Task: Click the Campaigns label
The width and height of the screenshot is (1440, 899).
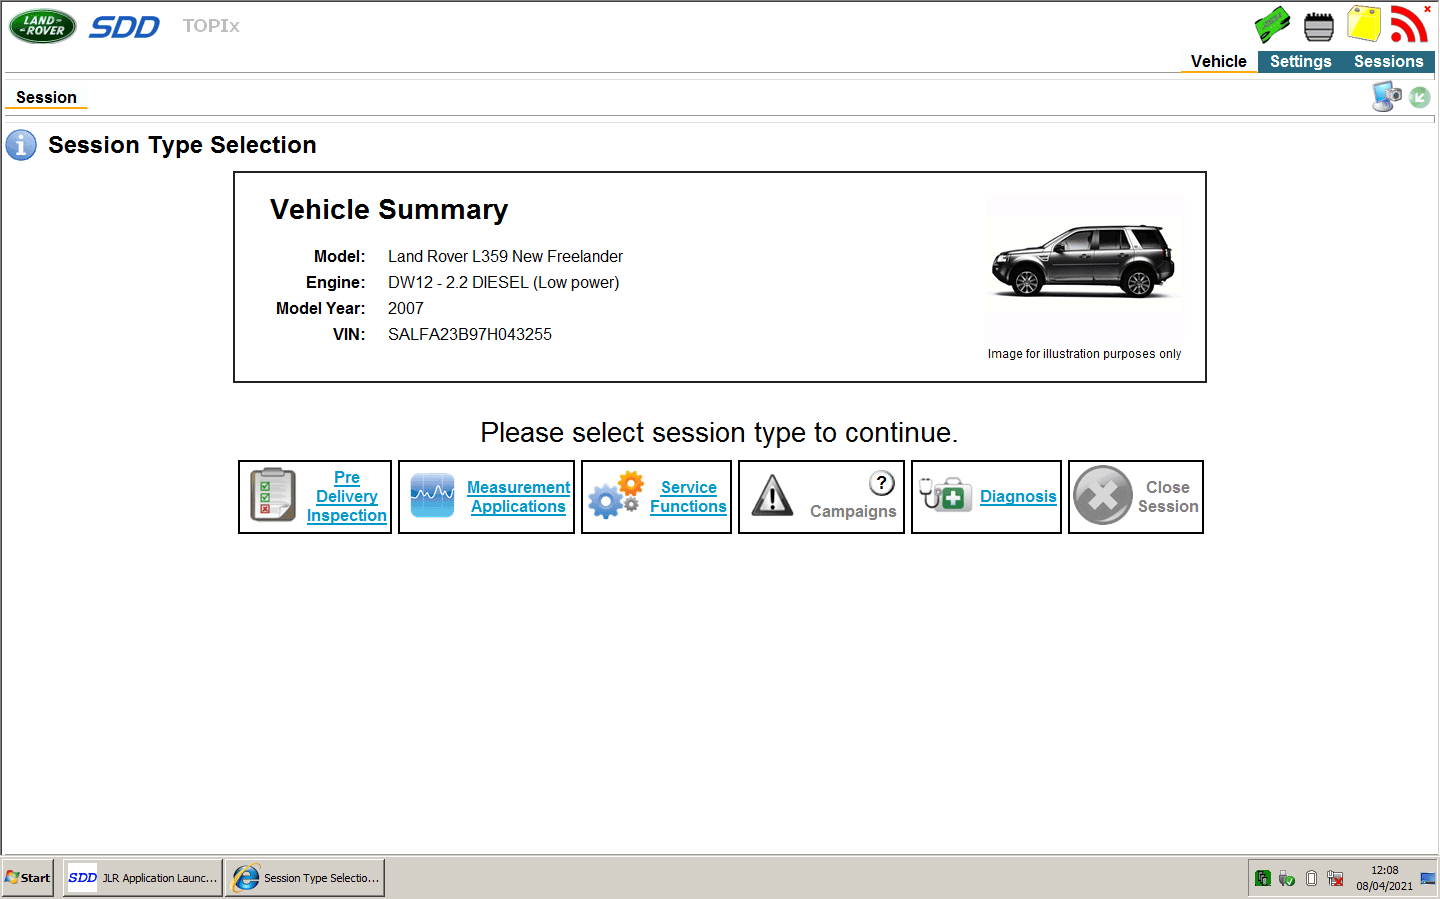Action: tap(853, 511)
